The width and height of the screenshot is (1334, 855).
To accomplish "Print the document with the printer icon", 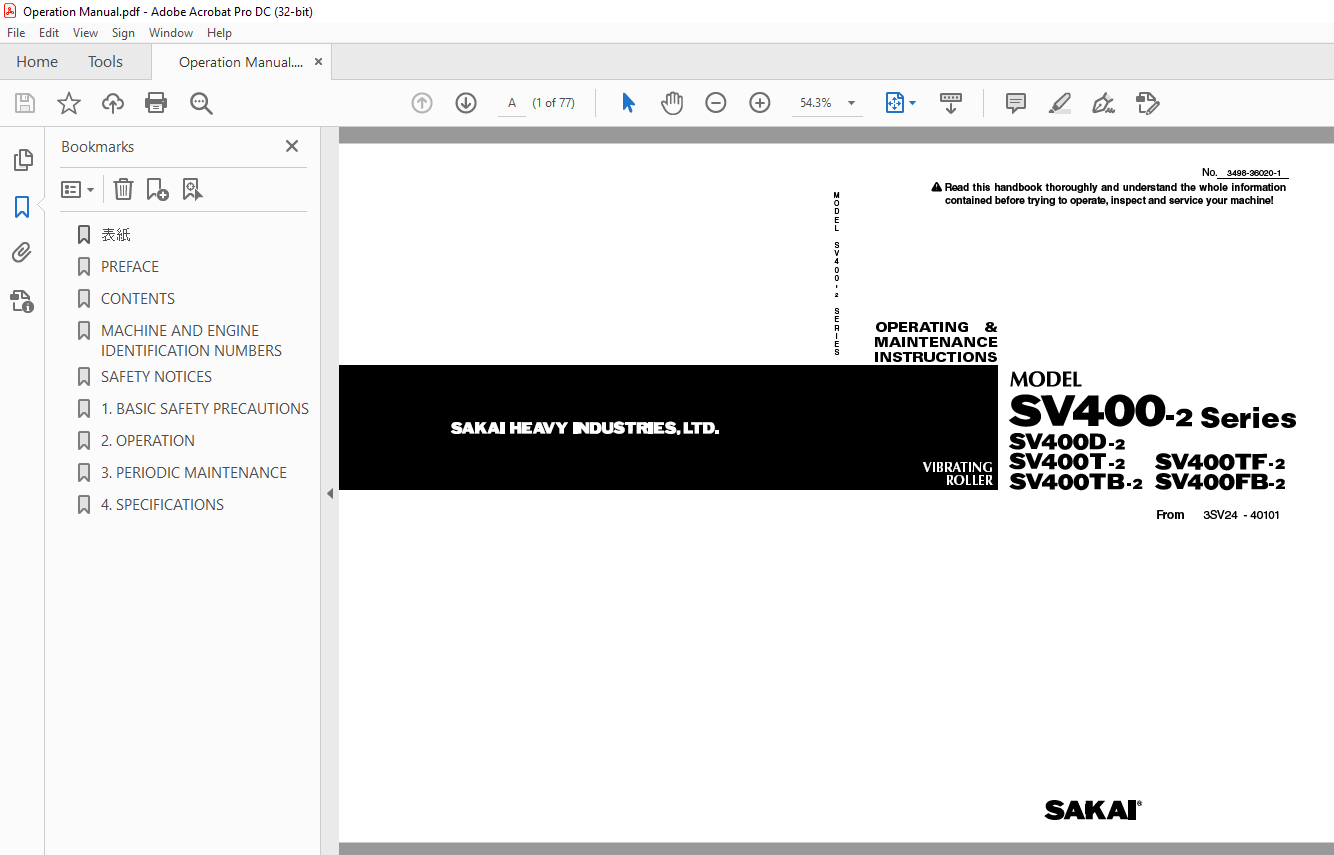I will tap(156, 103).
